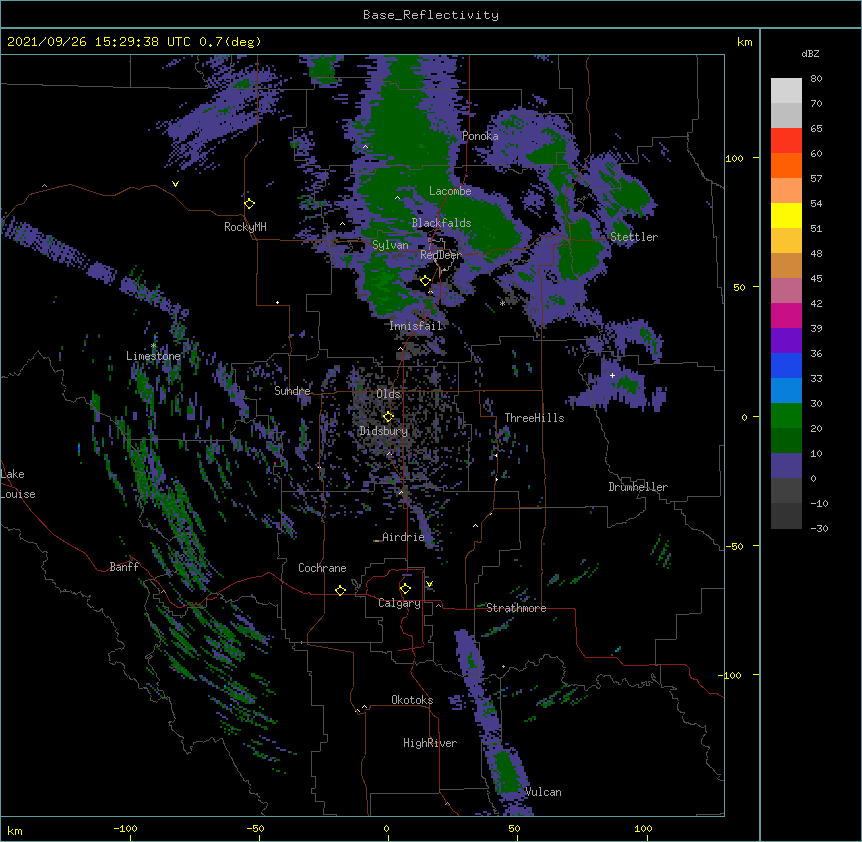Viewport: 862px width, 842px height.
Task: Select the violet 36-39 dBZ legend swatch
Action: pyautogui.click(x=786, y=341)
